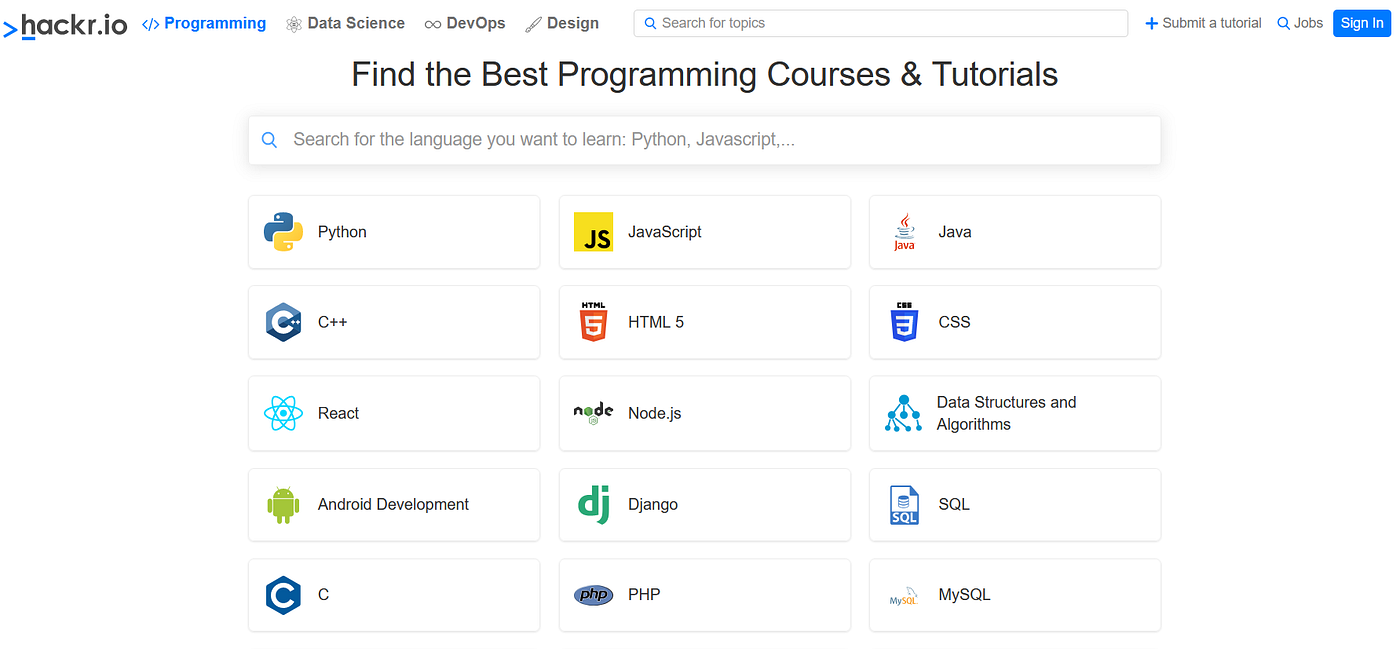
Task: Click the magnifier icon in top search bar
Action: click(651, 23)
